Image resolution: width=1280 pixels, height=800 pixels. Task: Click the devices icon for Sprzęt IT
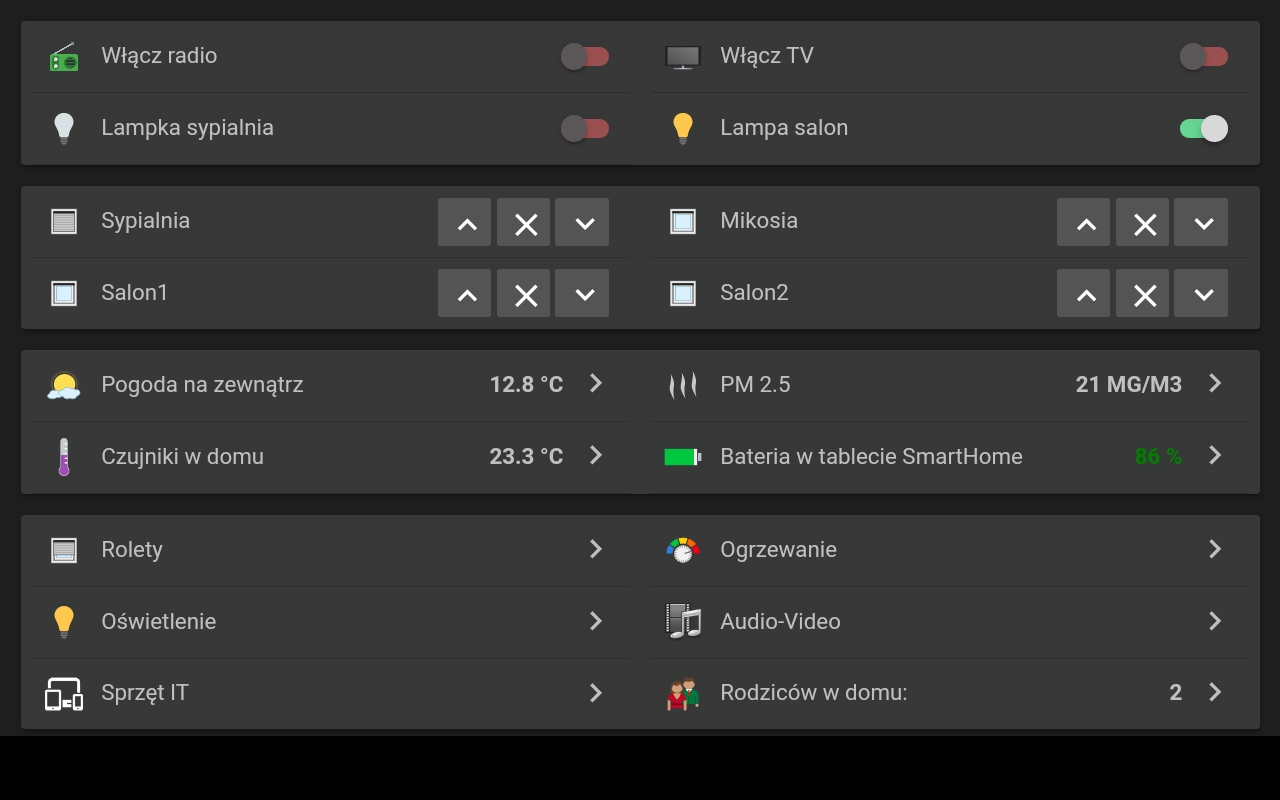tap(64, 693)
